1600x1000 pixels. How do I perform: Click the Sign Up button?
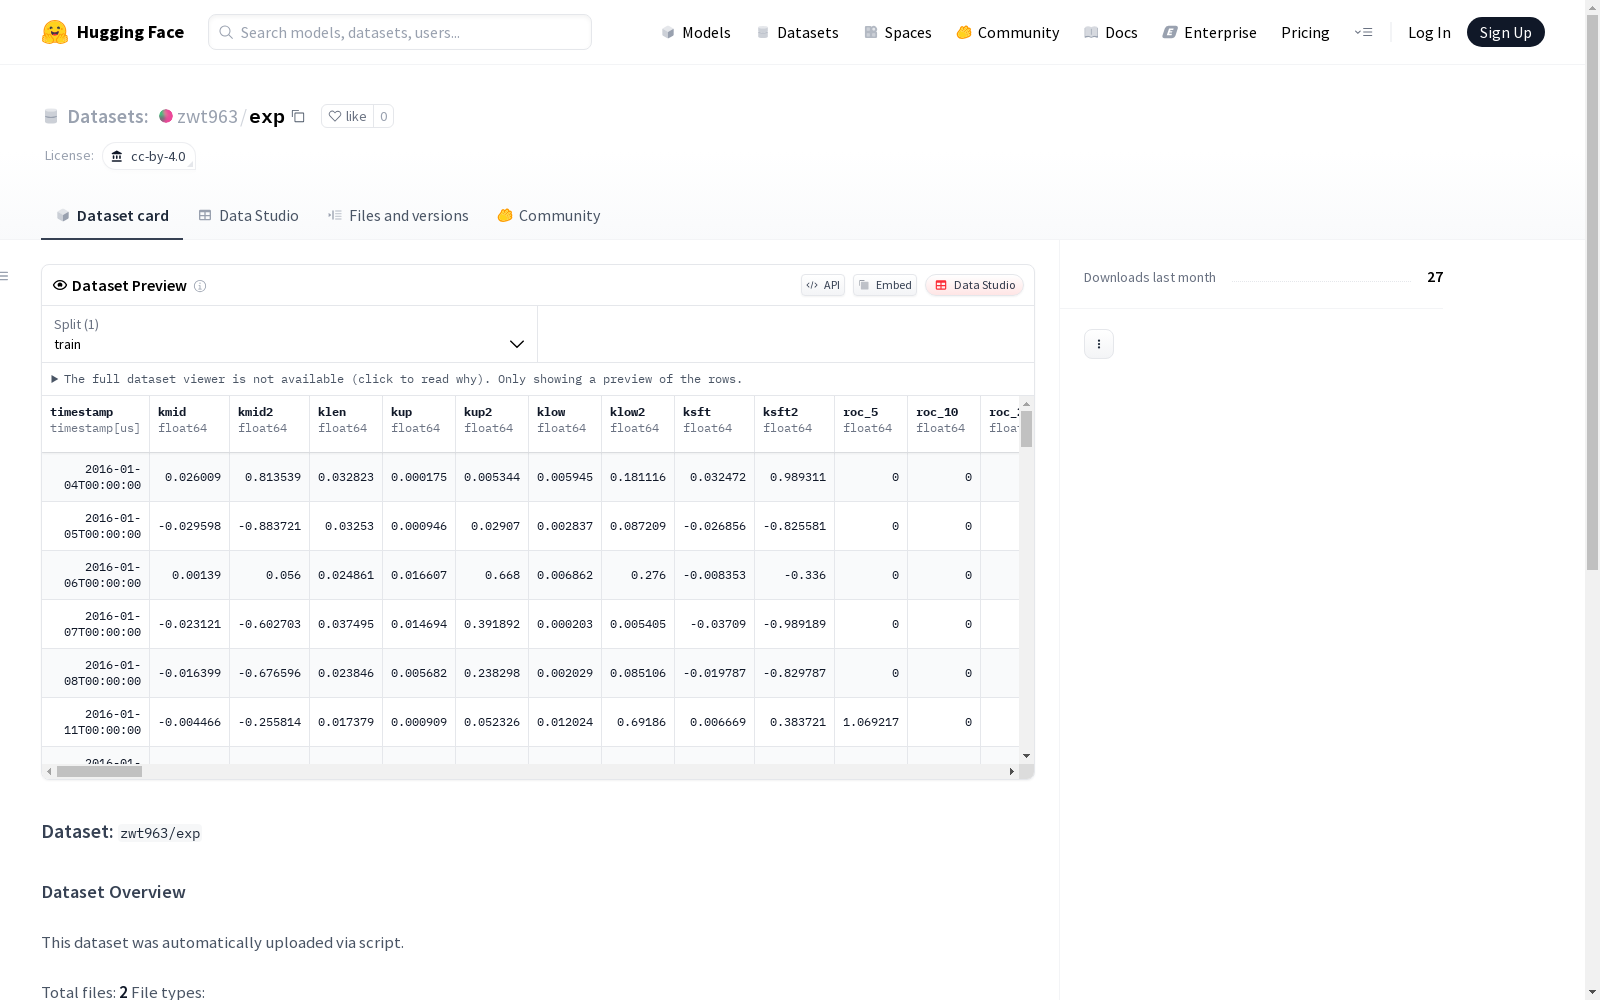pyautogui.click(x=1505, y=32)
